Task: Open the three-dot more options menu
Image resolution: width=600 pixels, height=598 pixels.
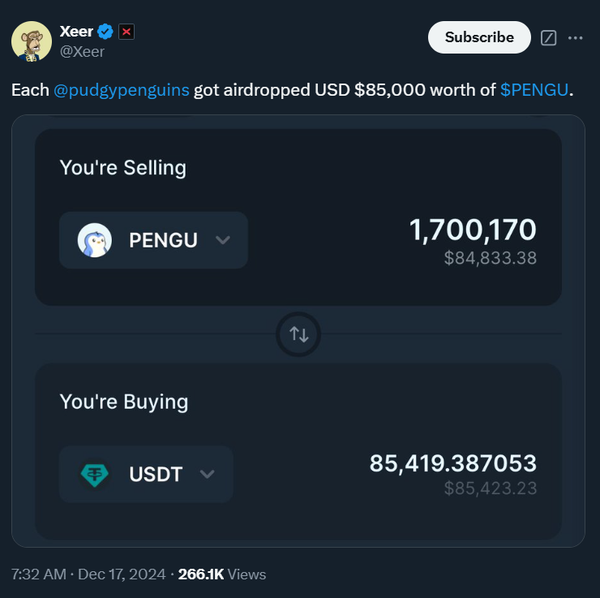Action: point(575,38)
